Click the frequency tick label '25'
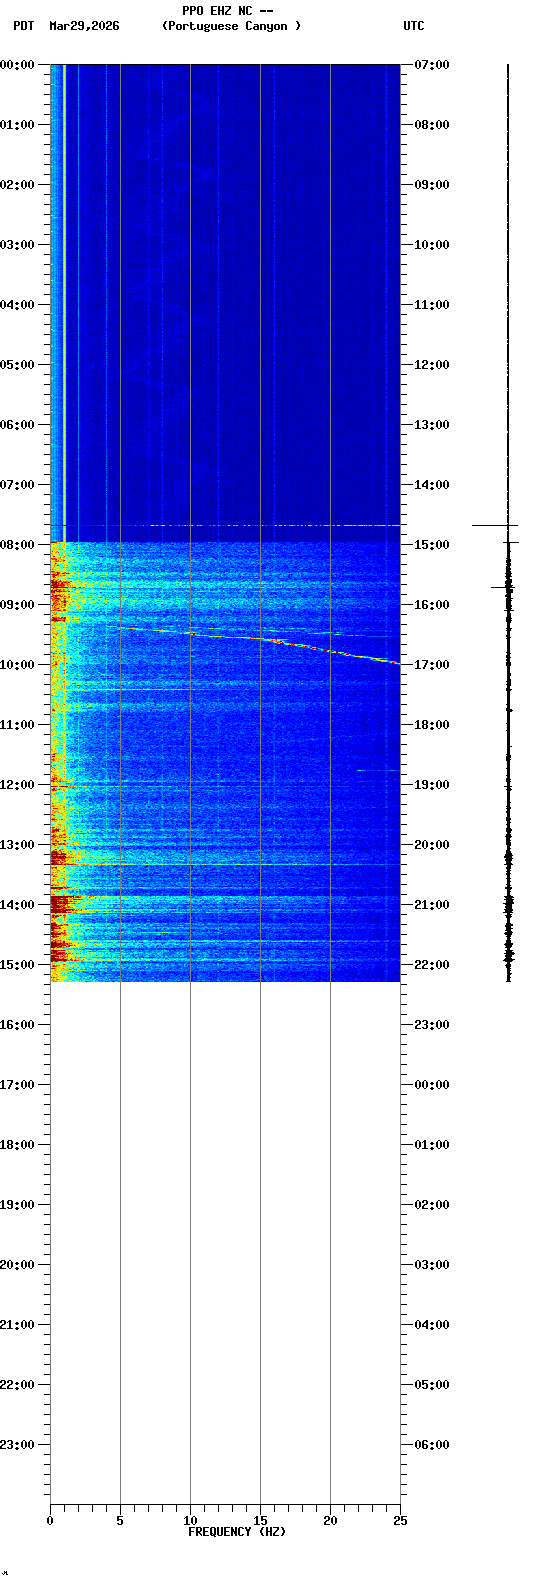The height and width of the screenshot is (1584, 552). (x=400, y=1521)
